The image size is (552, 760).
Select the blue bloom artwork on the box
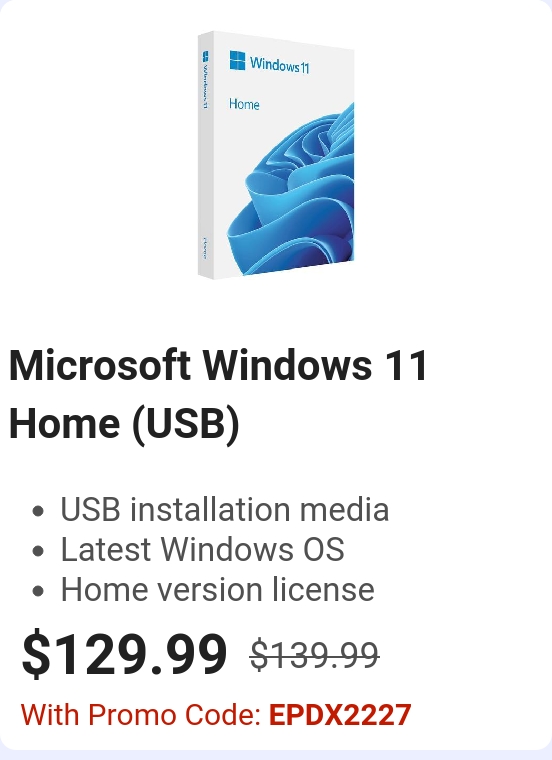click(x=291, y=191)
